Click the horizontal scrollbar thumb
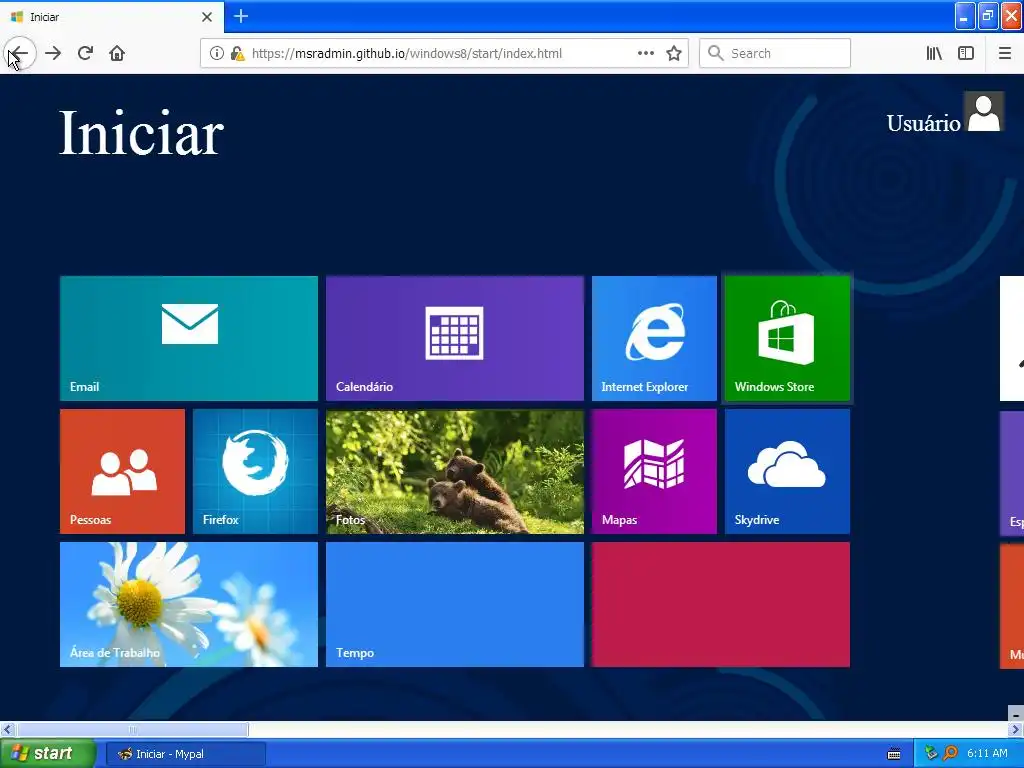 click(133, 729)
